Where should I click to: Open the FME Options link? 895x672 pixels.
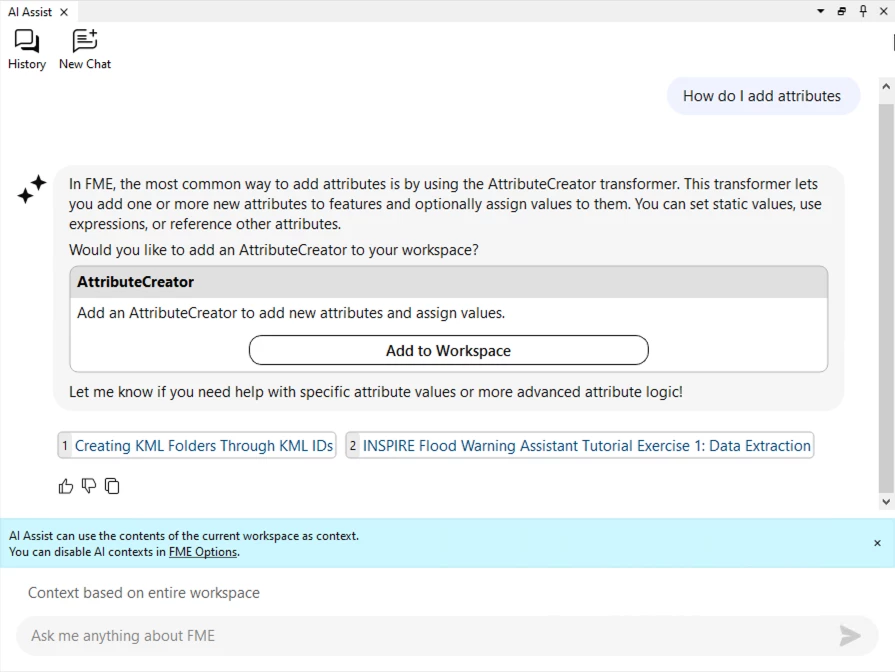[203, 552]
